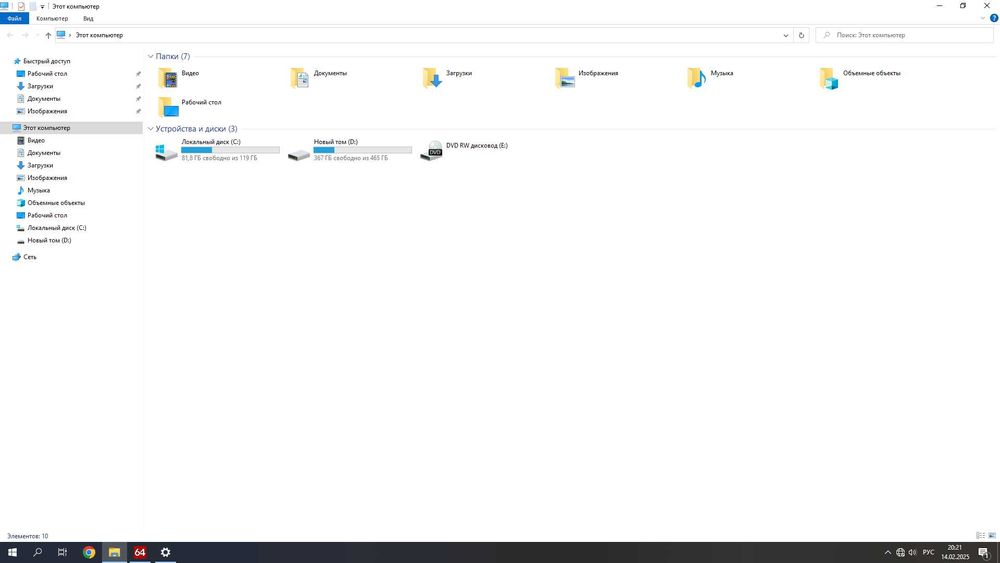The image size is (1000, 563).
Task: Switch to large icons view in status bar
Action: 992,536
